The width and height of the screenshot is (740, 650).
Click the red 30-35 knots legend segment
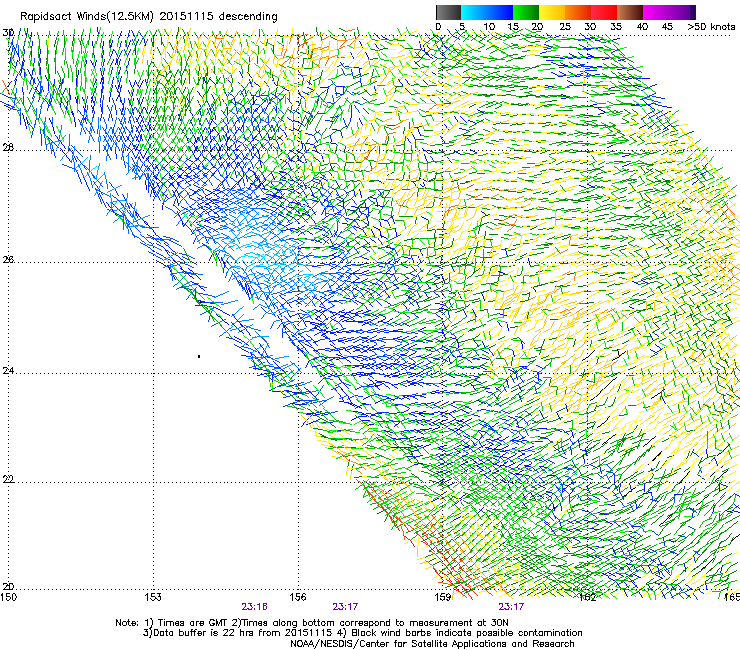[x=604, y=12]
